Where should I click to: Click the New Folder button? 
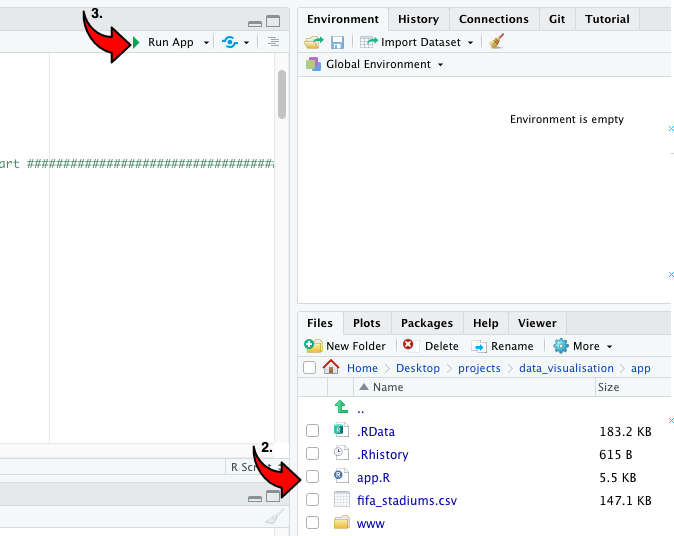coord(345,346)
